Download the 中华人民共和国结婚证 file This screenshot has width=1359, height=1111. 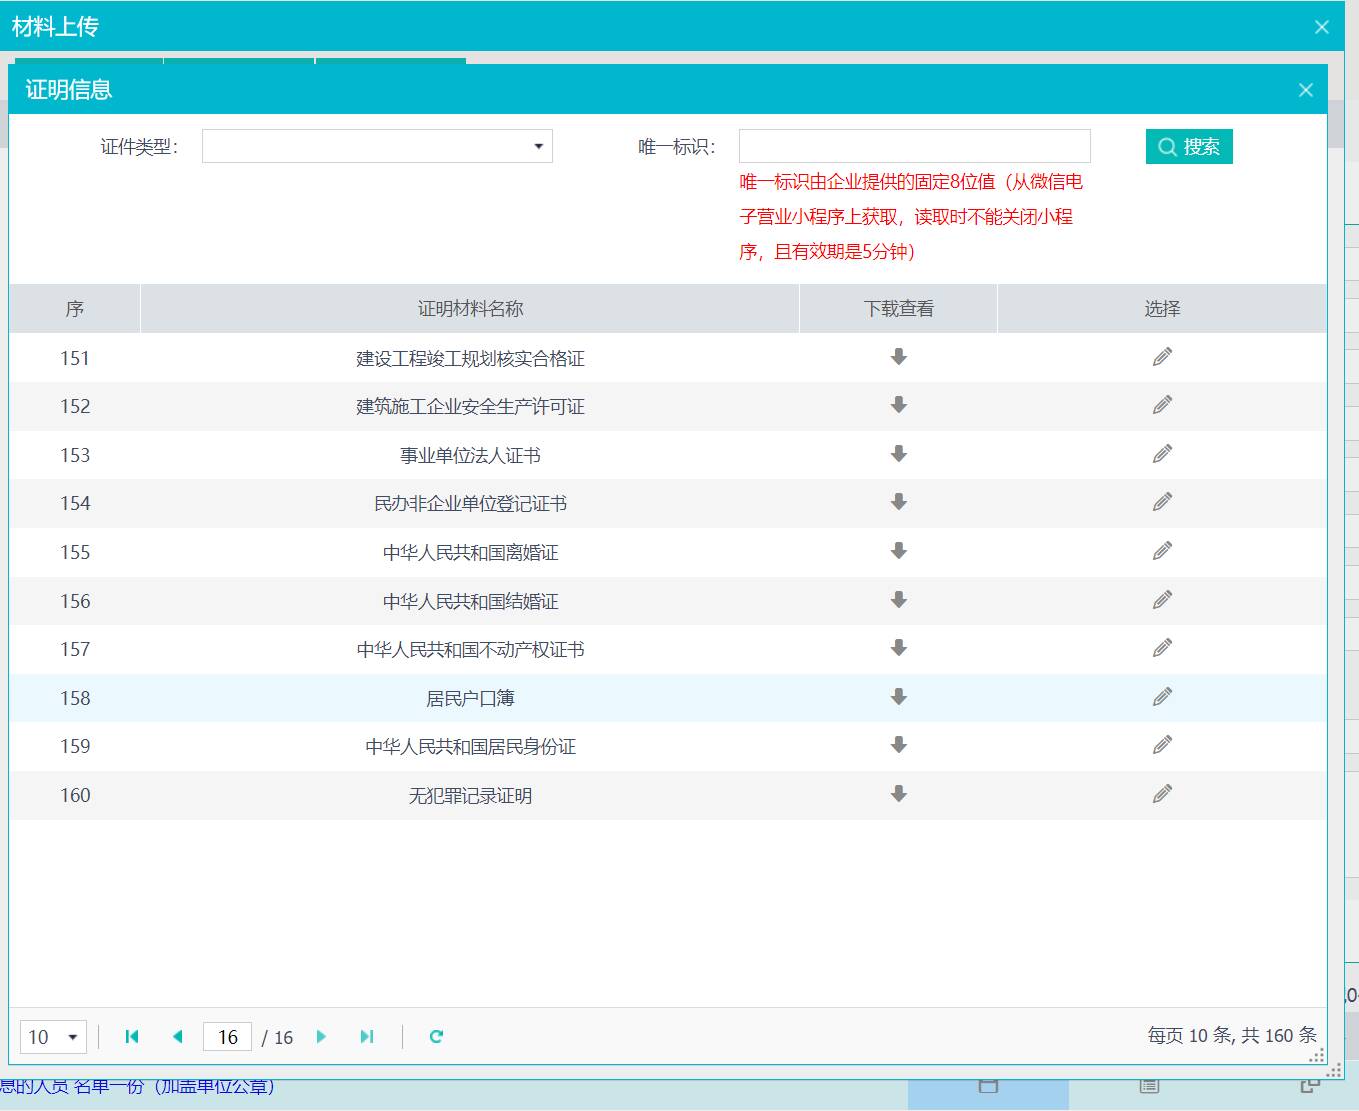point(899,600)
